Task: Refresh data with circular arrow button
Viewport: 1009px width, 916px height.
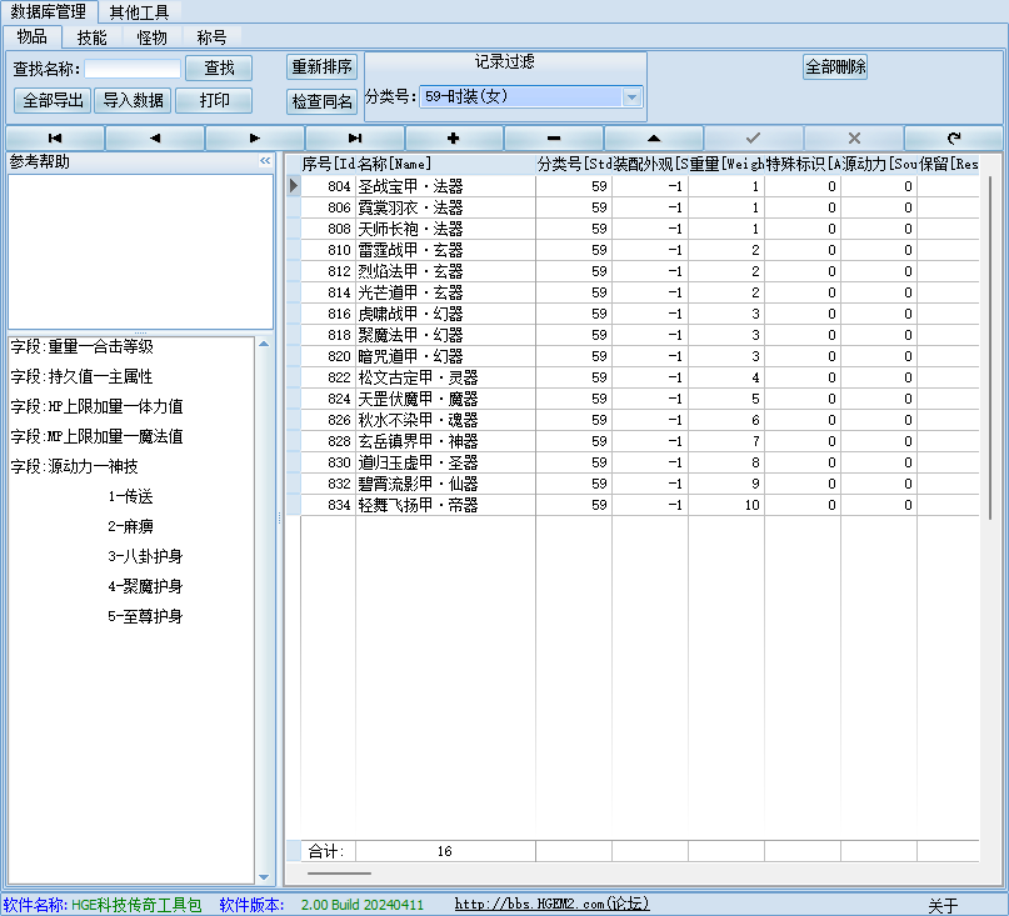Action: pos(954,138)
